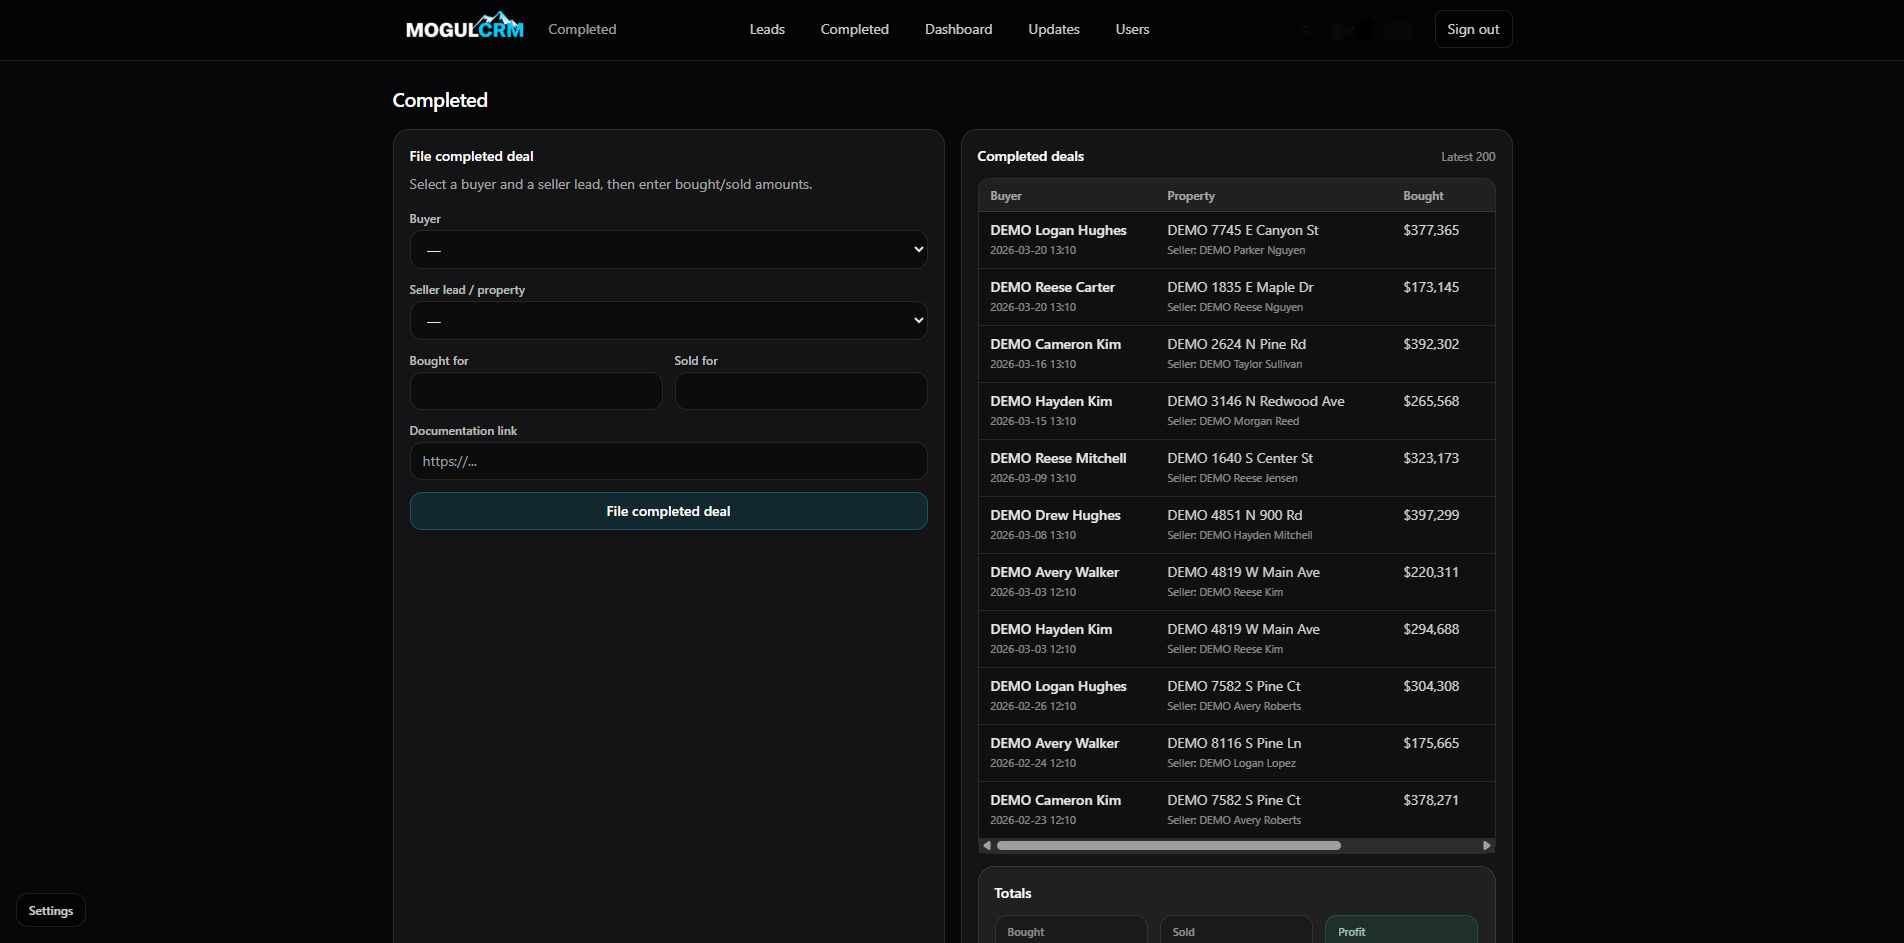Click the File completed deal button

tap(667, 510)
